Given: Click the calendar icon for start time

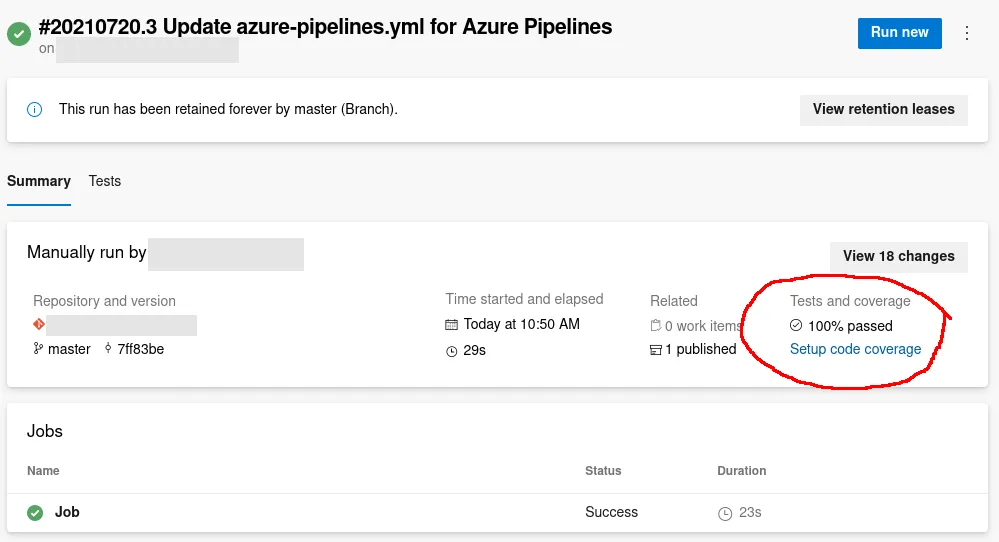Looking at the screenshot, I should [x=452, y=325].
